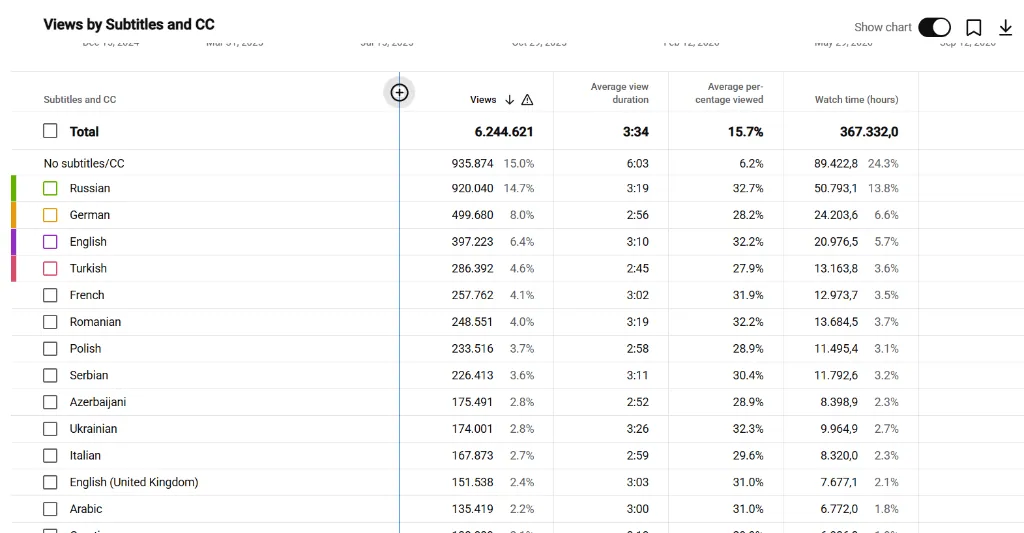
Task: Check the Total row checkbox
Action: point(50,131)
